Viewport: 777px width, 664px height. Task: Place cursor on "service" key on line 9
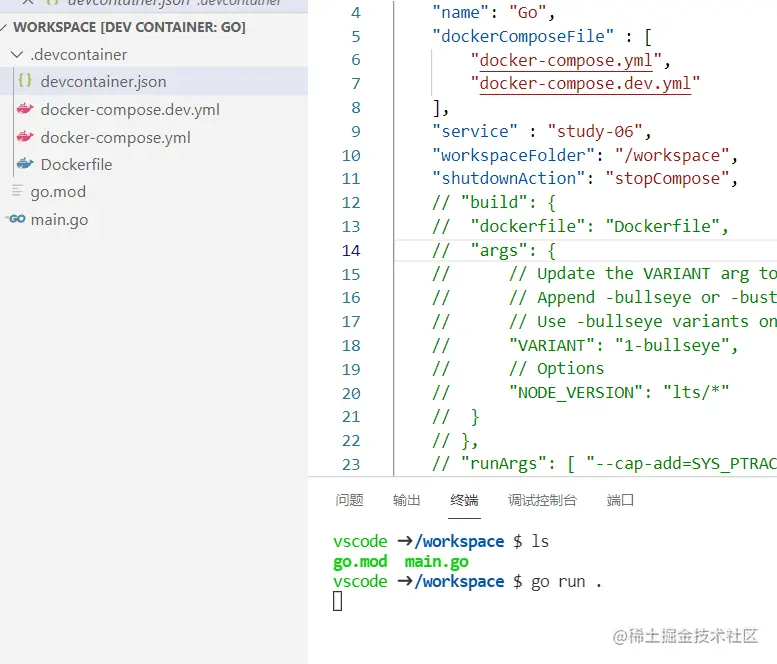tap(475, 131)
